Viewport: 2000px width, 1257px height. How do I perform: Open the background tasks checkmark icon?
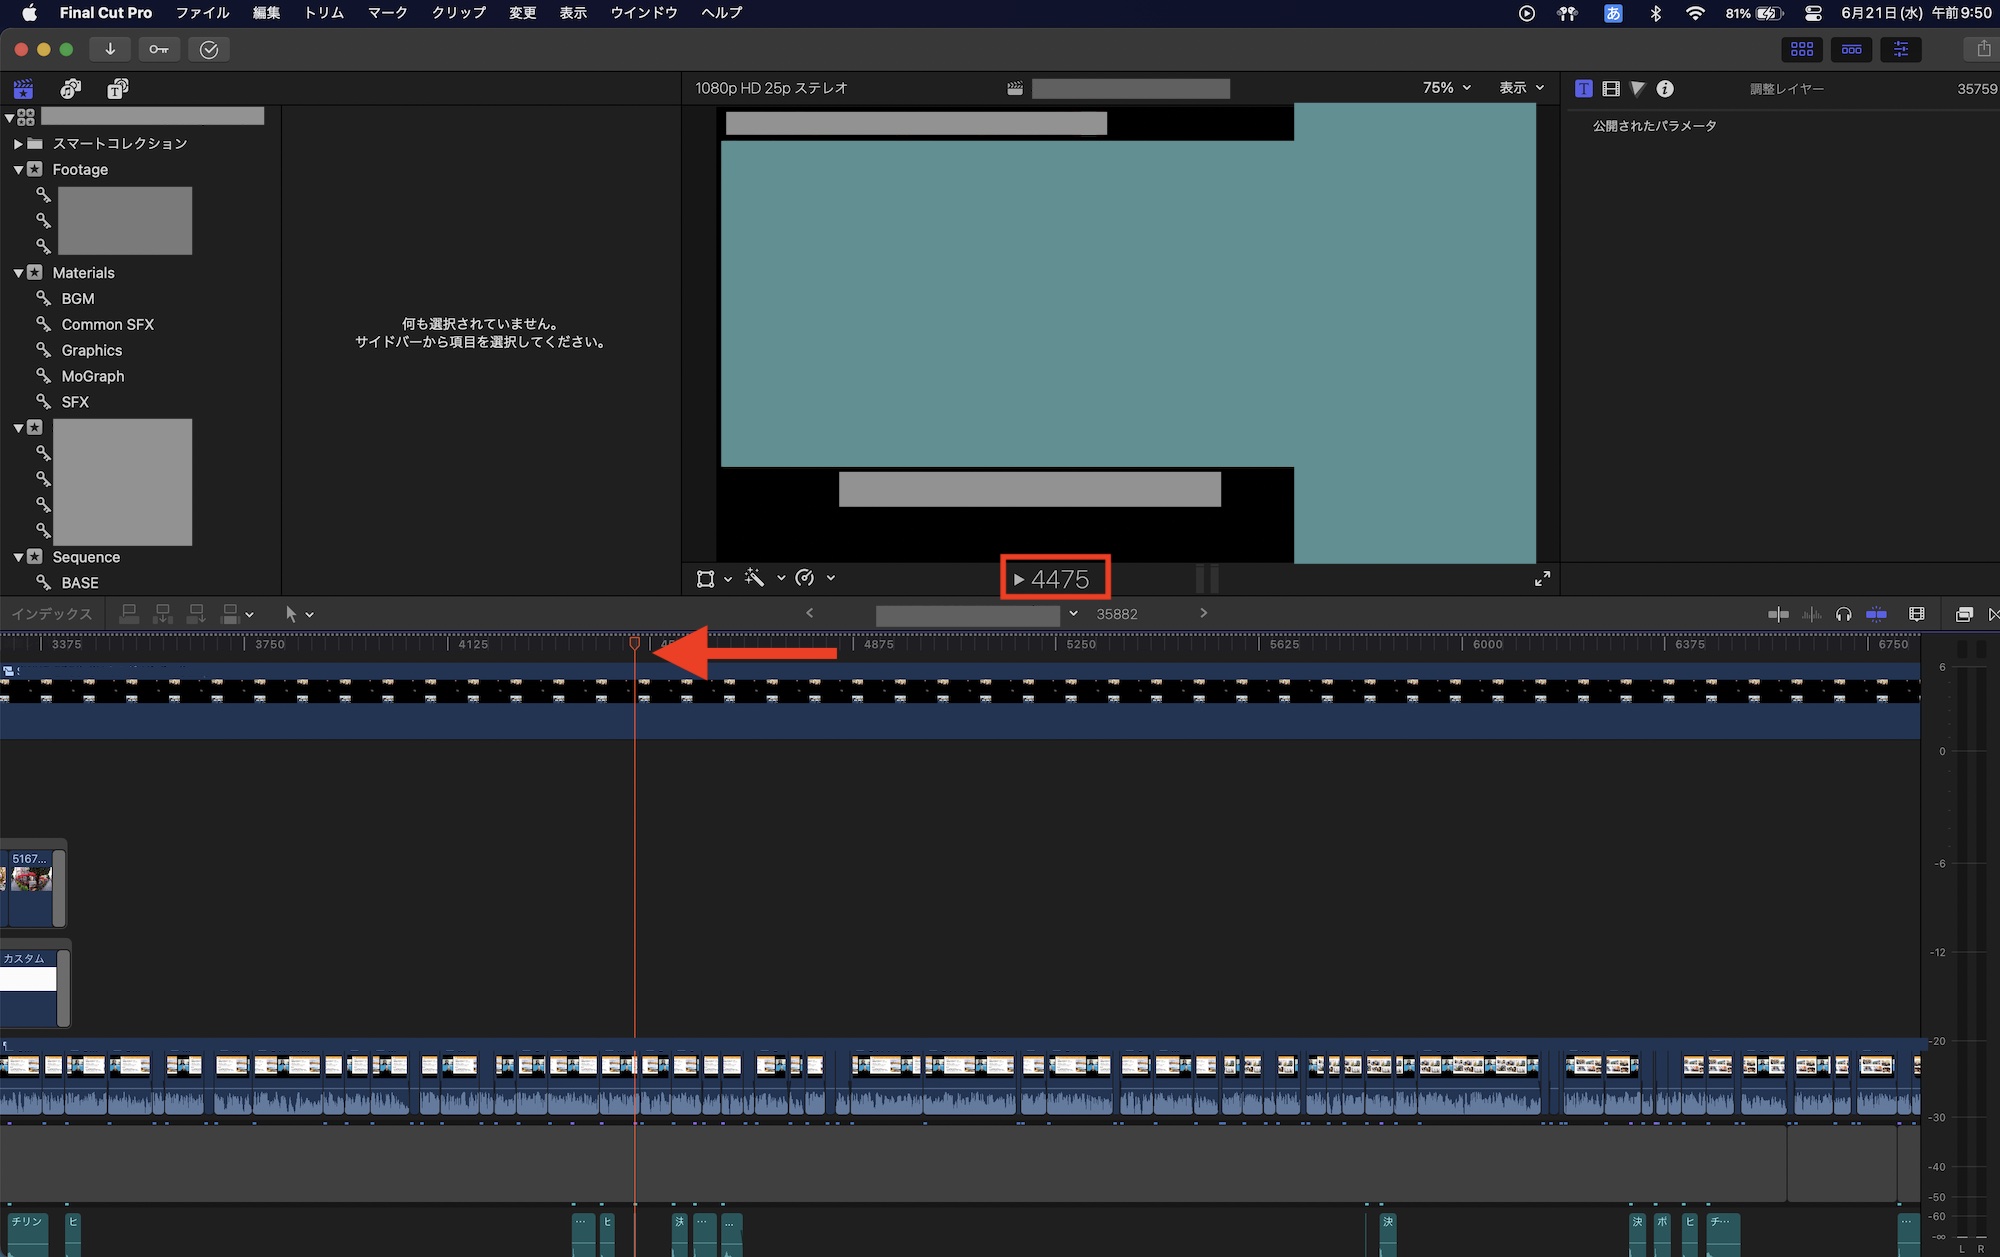pos(209,49)
